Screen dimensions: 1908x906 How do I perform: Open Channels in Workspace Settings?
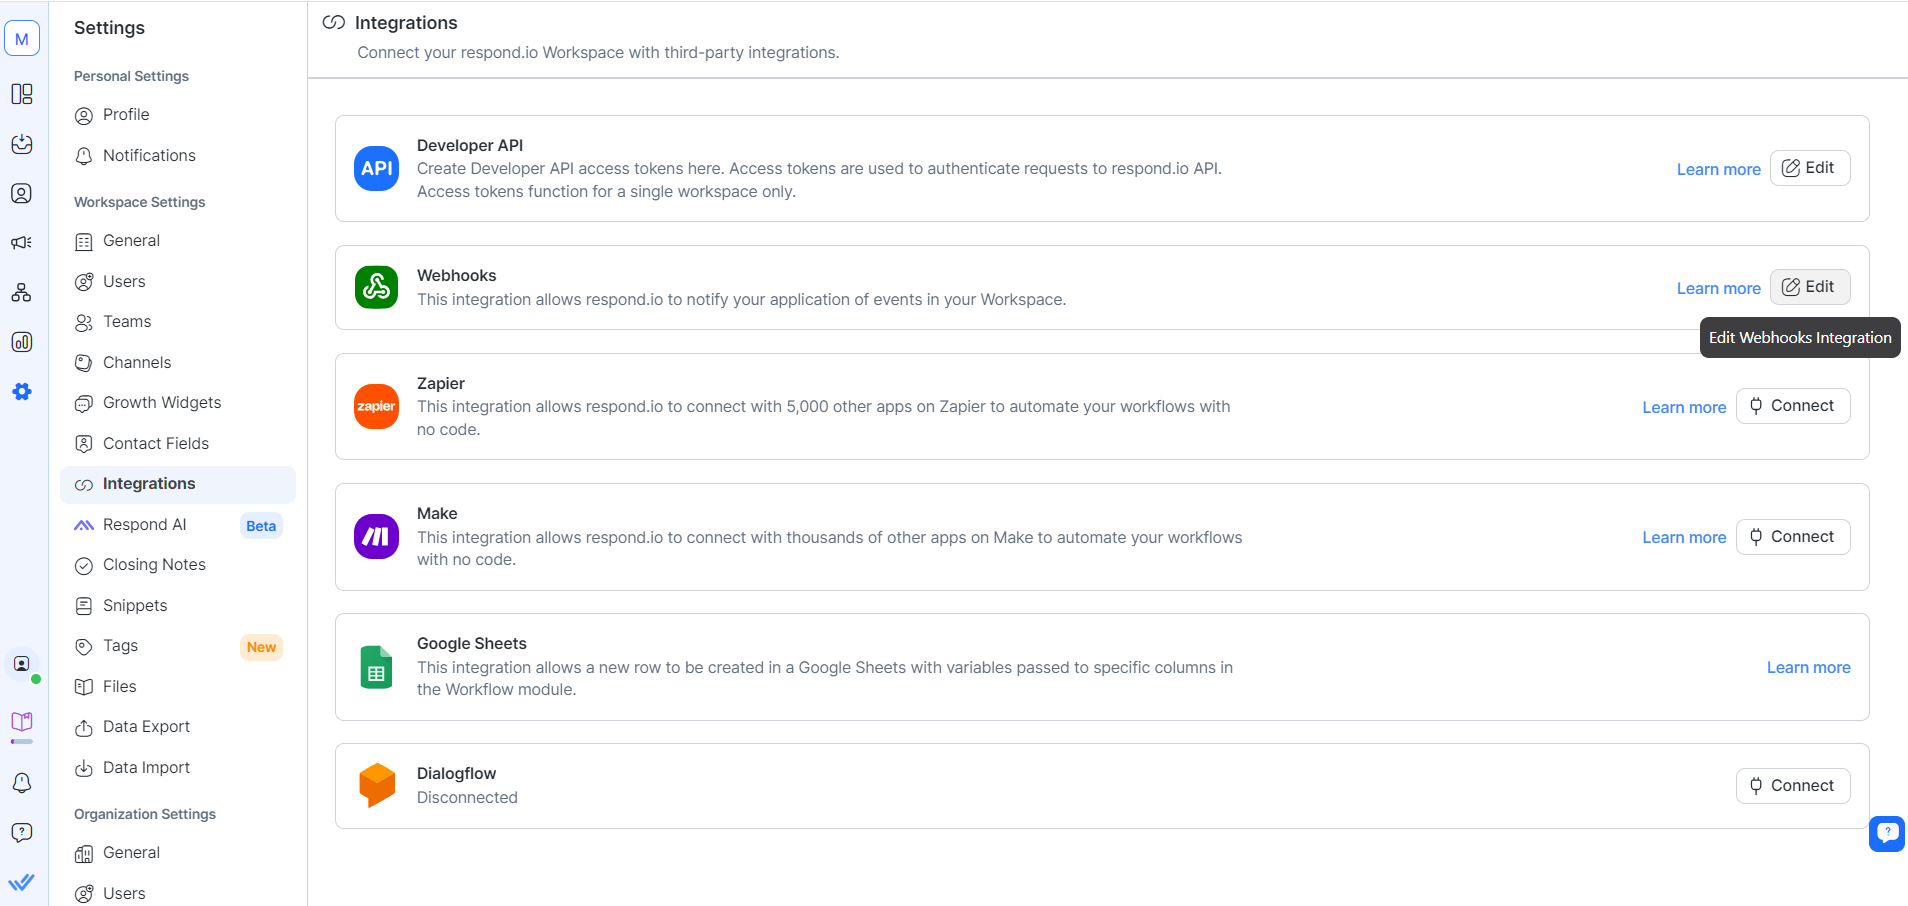click(x=137, y=362)
